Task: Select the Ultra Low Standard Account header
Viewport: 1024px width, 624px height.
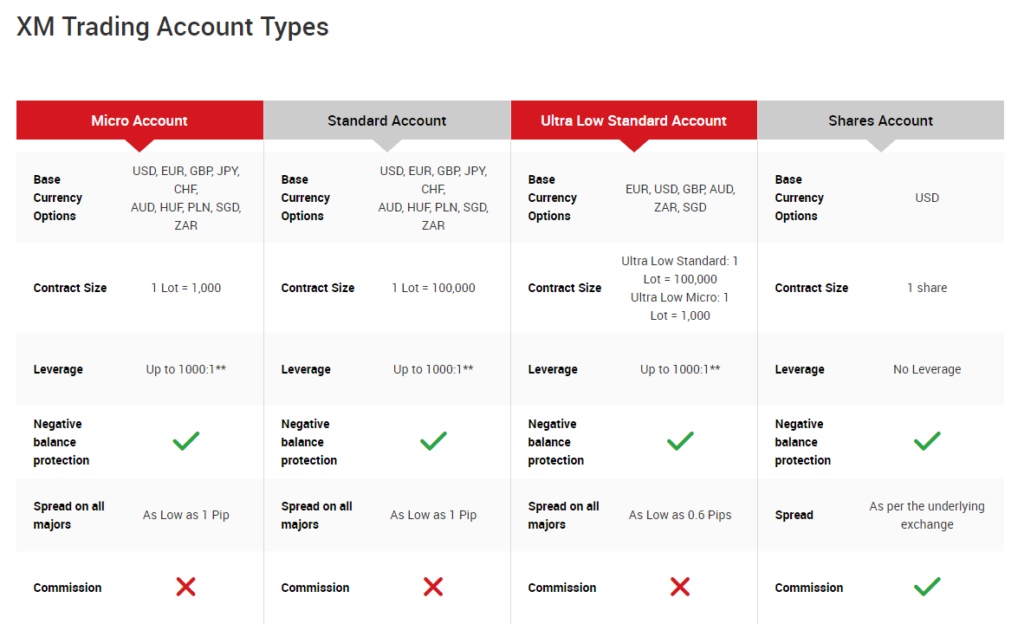Action: (633, 120)
